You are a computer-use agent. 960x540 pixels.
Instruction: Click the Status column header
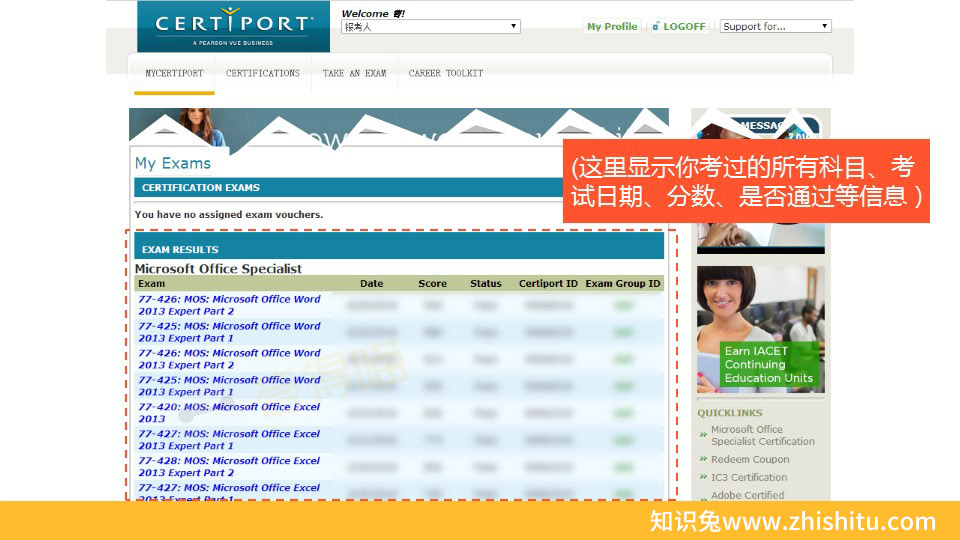(486, 283)
